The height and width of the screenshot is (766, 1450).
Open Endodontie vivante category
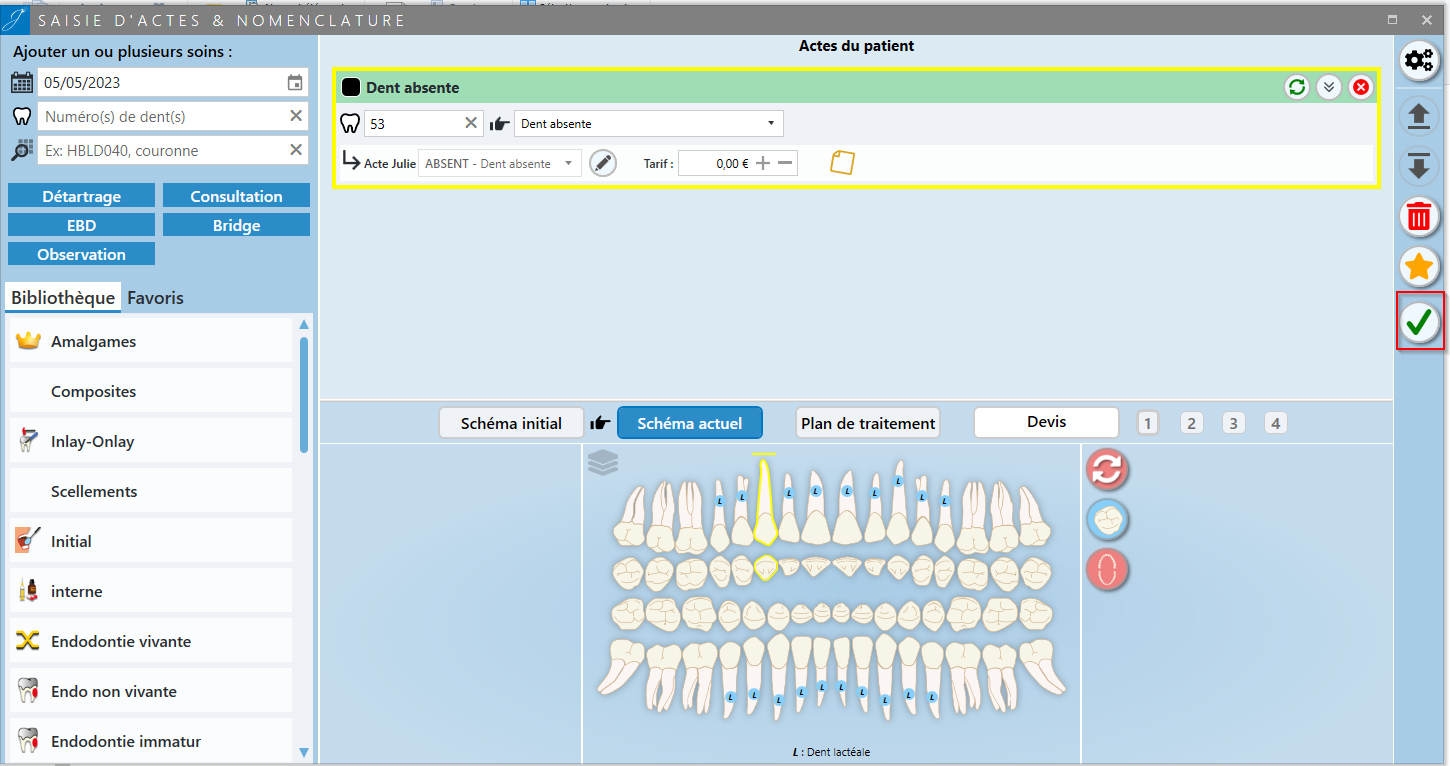(x=151, y=641)
